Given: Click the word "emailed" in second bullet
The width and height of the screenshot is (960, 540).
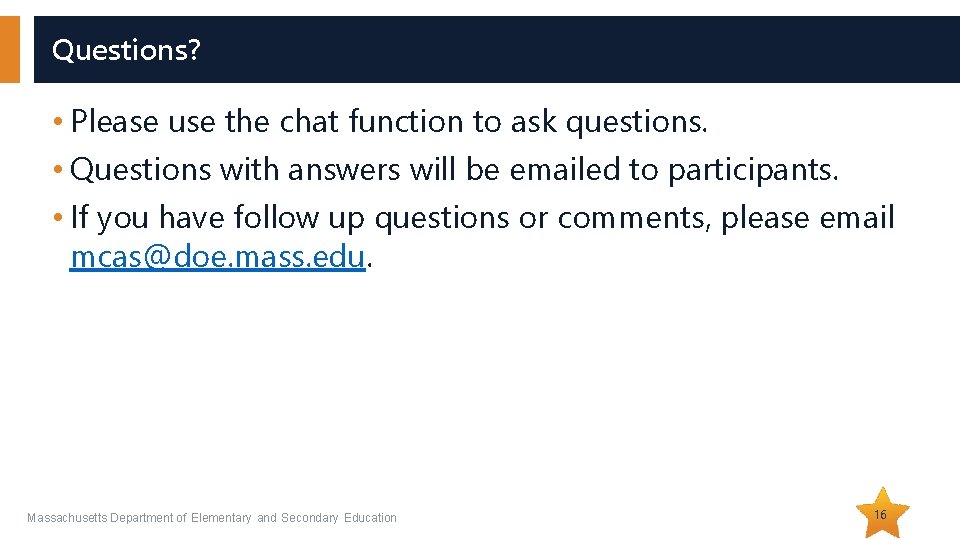Looking at the screenshot, I should tap(564, 169).
